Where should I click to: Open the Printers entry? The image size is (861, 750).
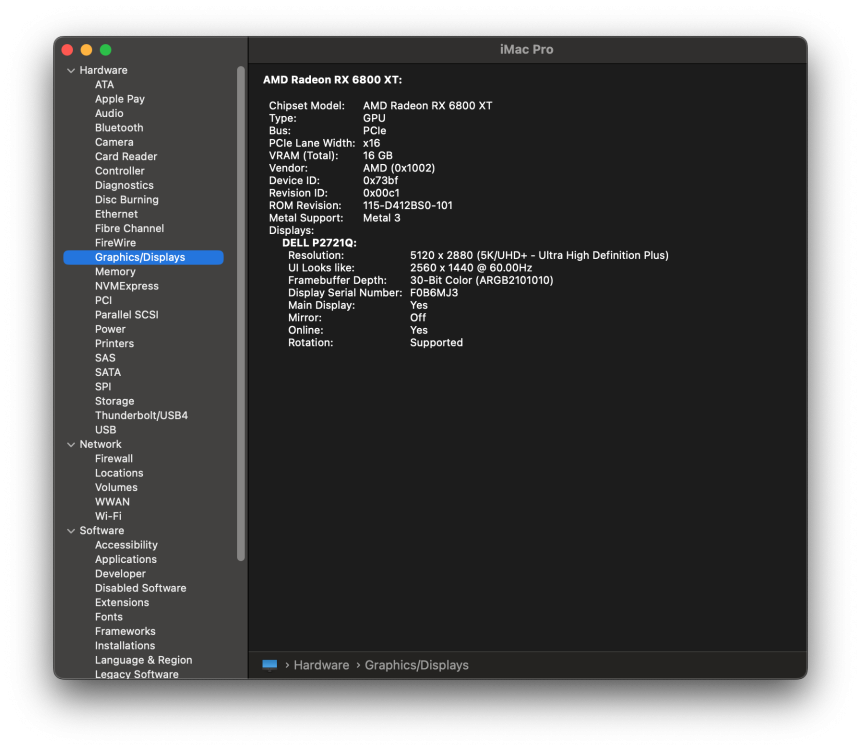pos(114,343)
